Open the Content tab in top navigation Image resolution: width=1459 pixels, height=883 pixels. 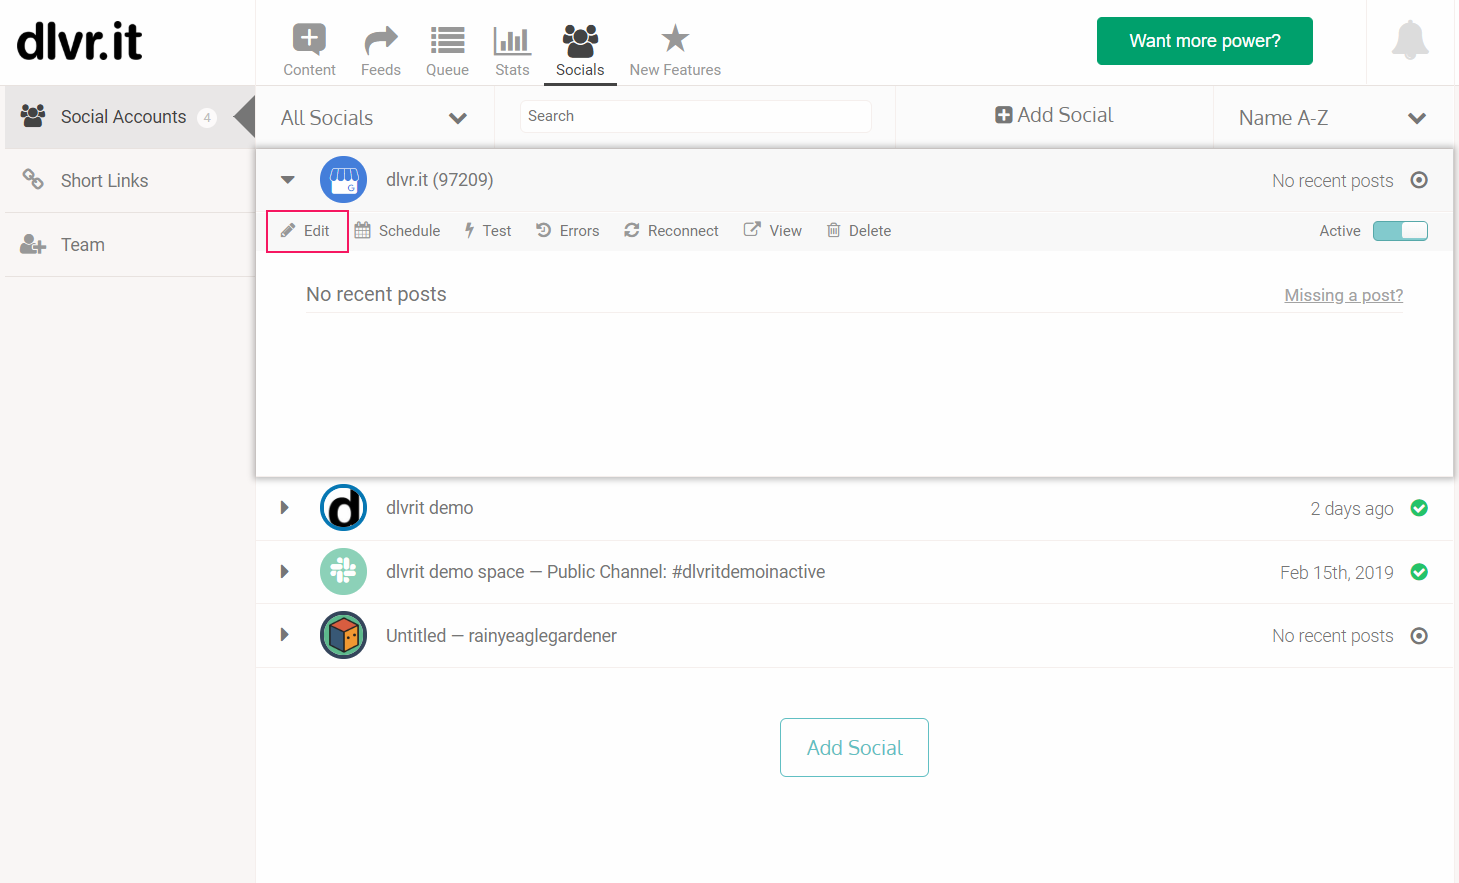[x=309, y=50]
